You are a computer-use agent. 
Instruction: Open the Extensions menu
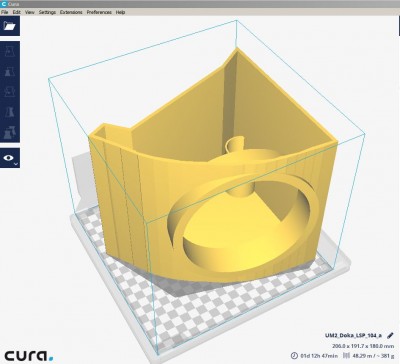(x=71, y=12)
